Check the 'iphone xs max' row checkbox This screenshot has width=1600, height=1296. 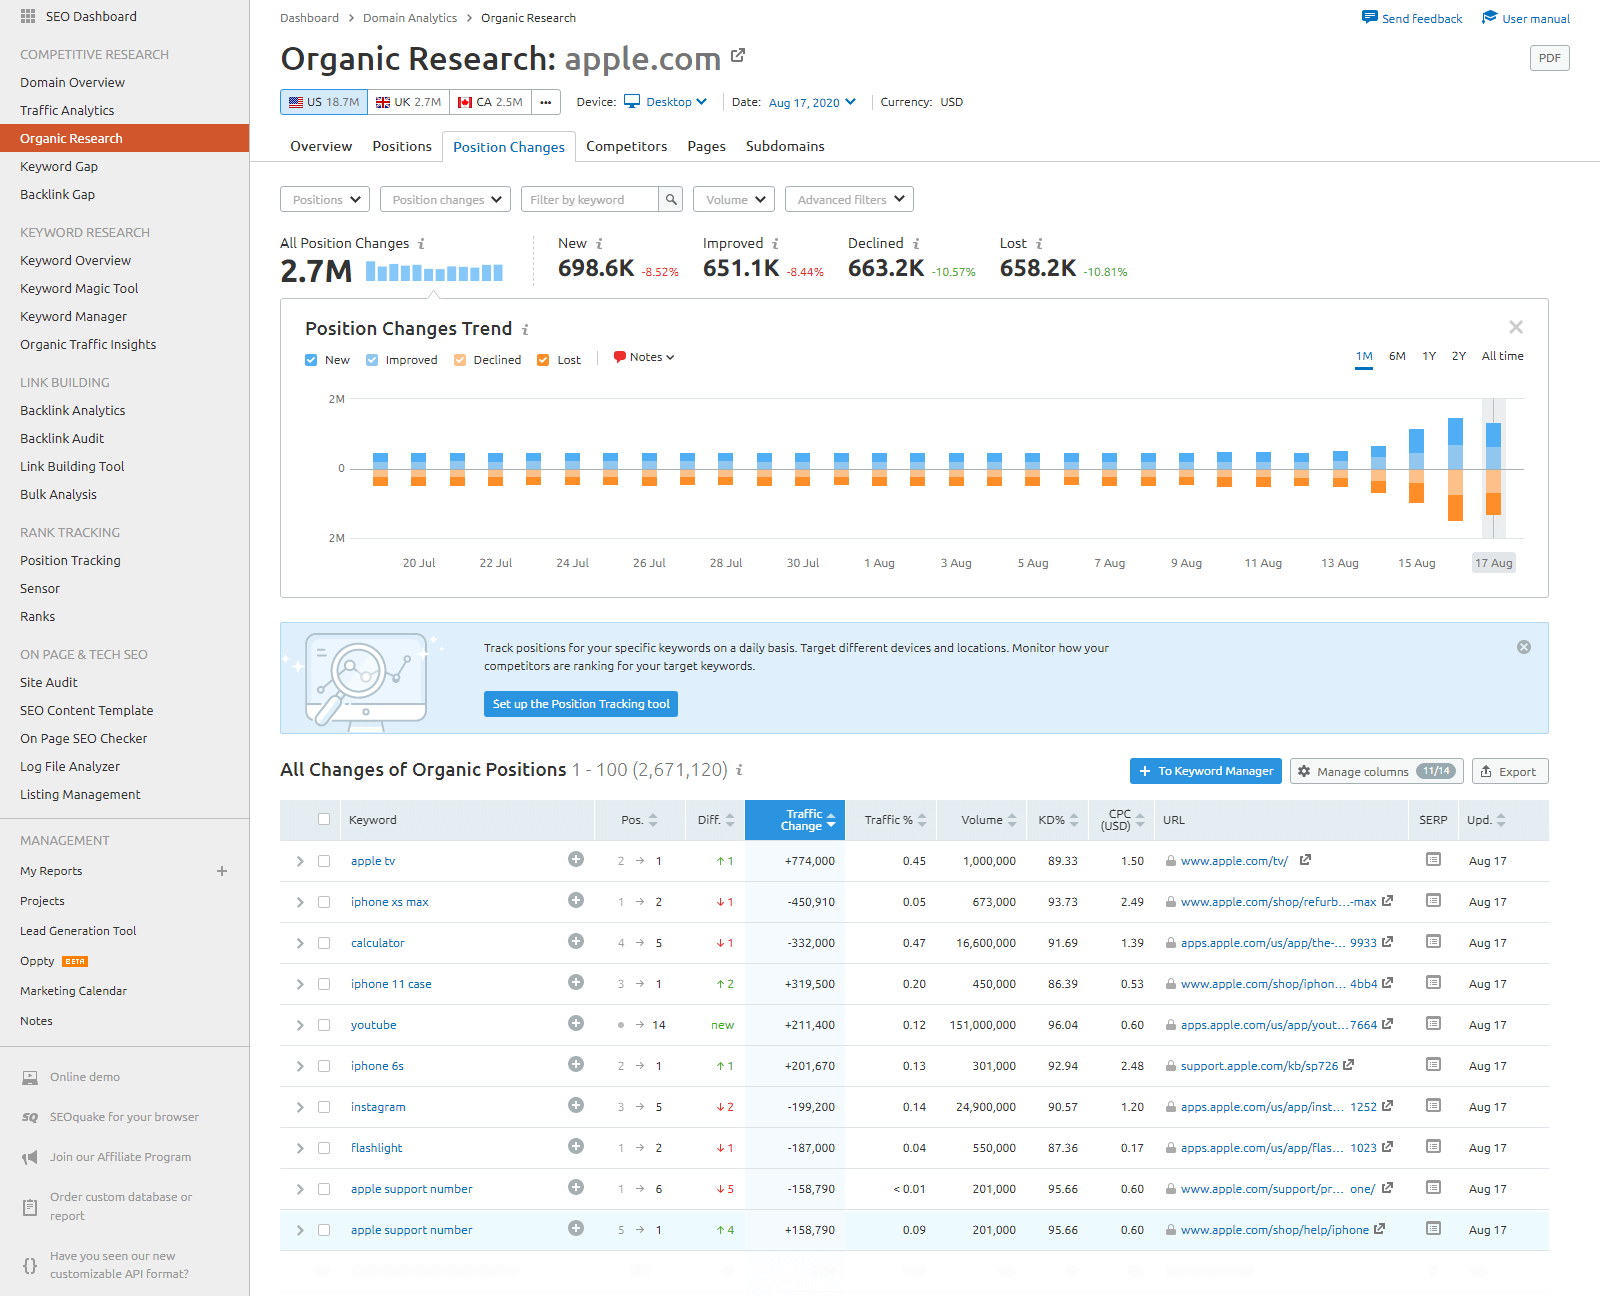click(x=324, y=902)
